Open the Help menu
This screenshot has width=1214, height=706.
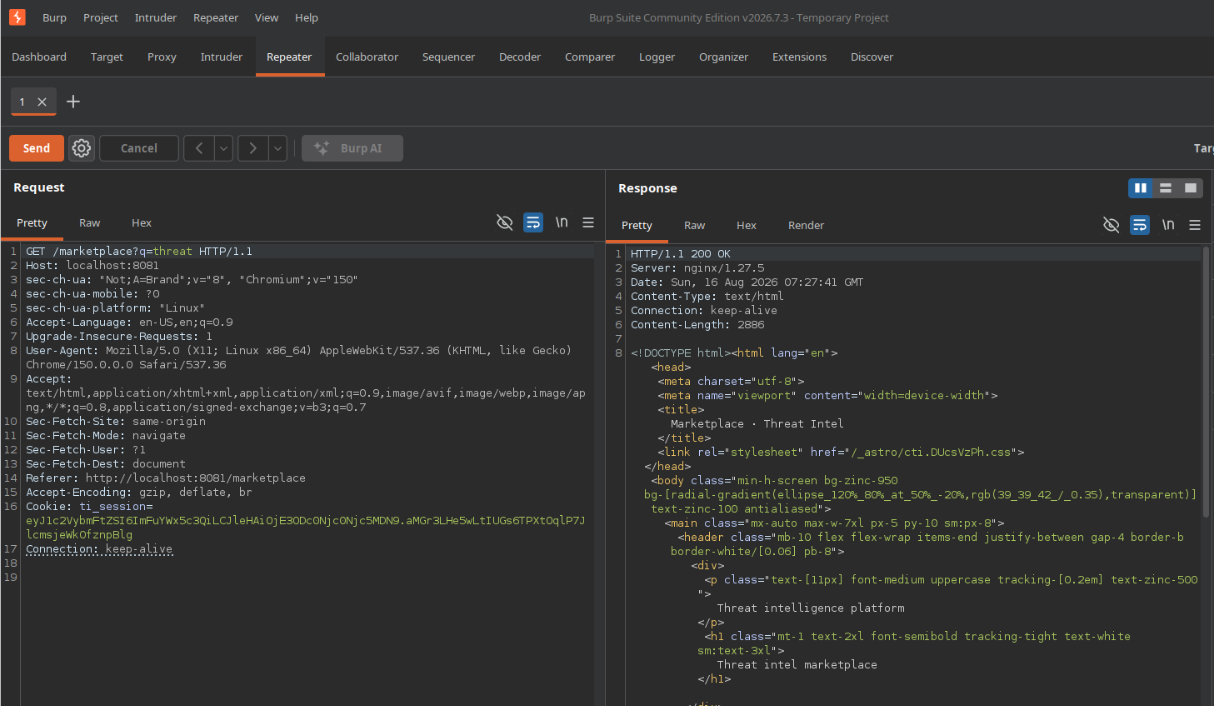(x=307, y=18)
